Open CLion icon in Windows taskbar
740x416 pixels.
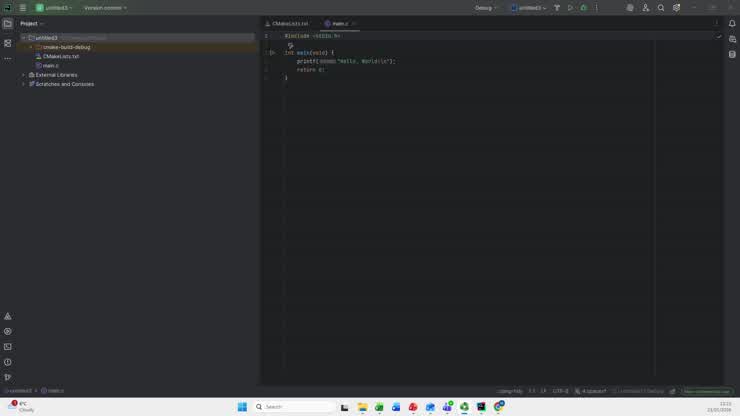[x=481, y=407]
